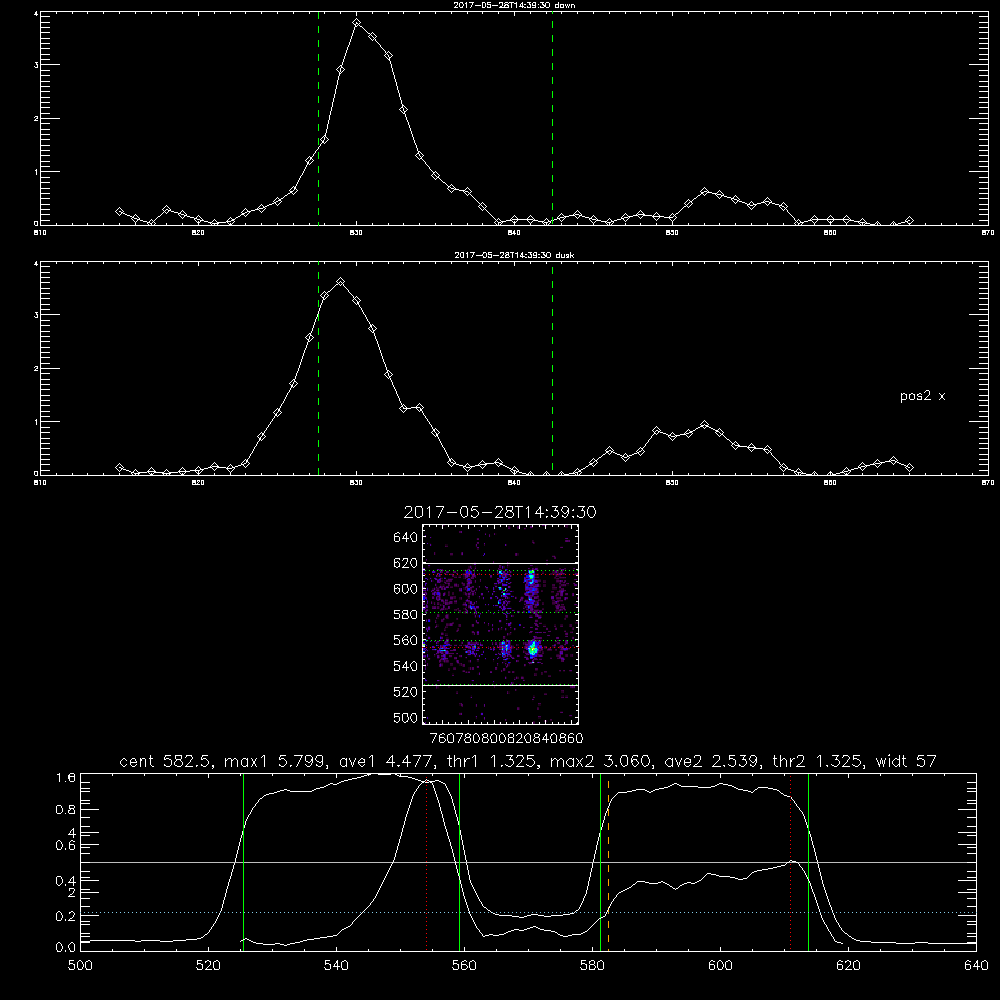Click 'cent 582.5' in the stats line

point(166,761)
